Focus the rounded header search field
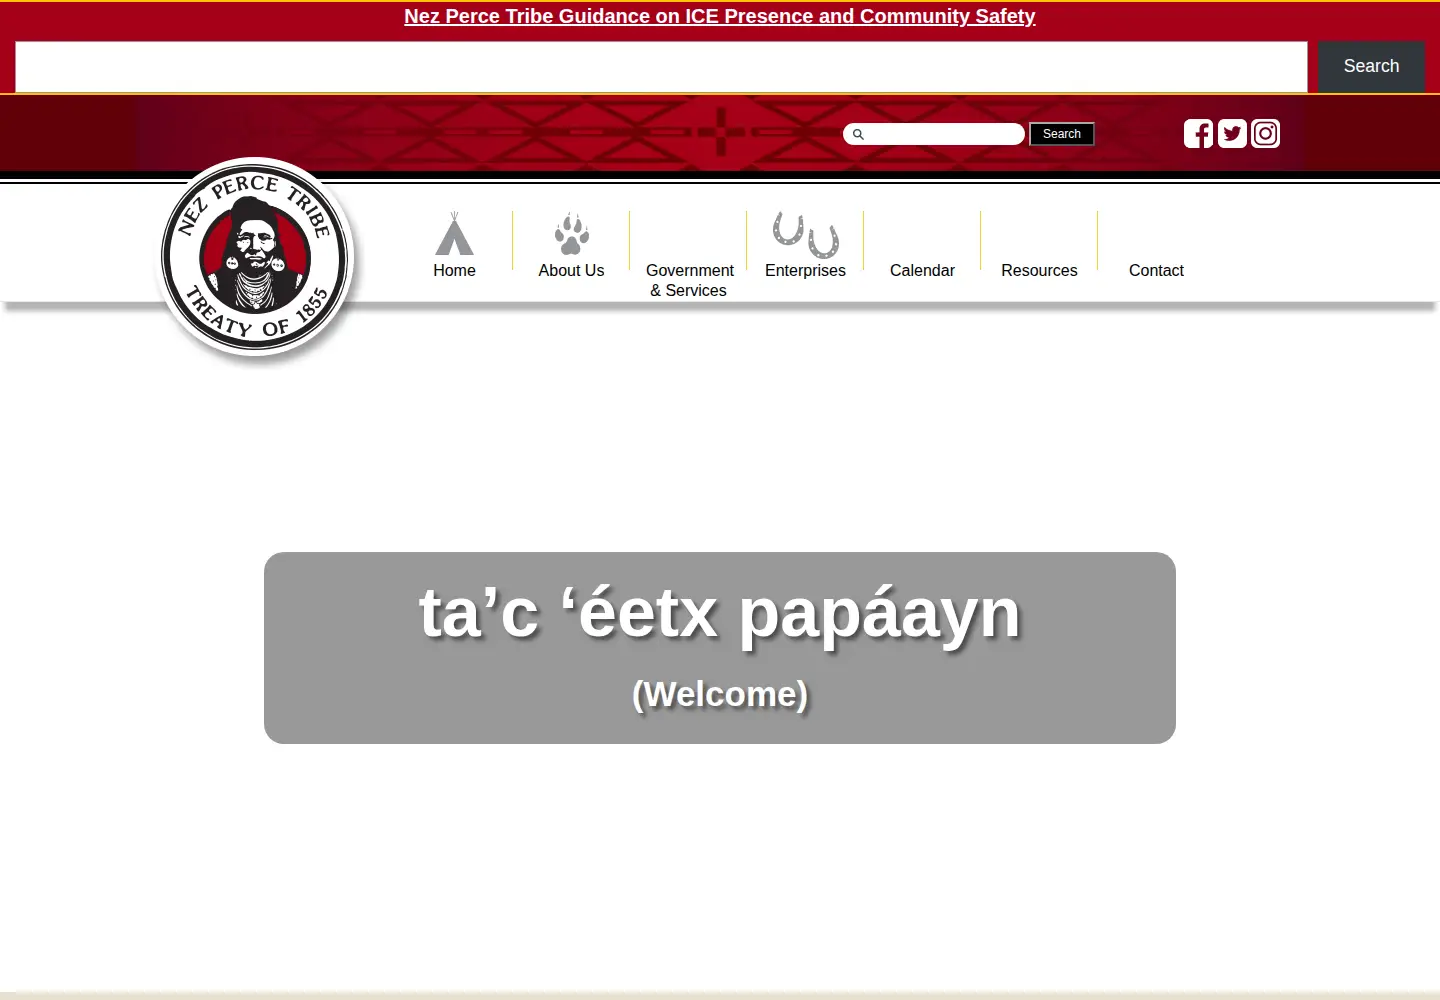 click(934, 134)
